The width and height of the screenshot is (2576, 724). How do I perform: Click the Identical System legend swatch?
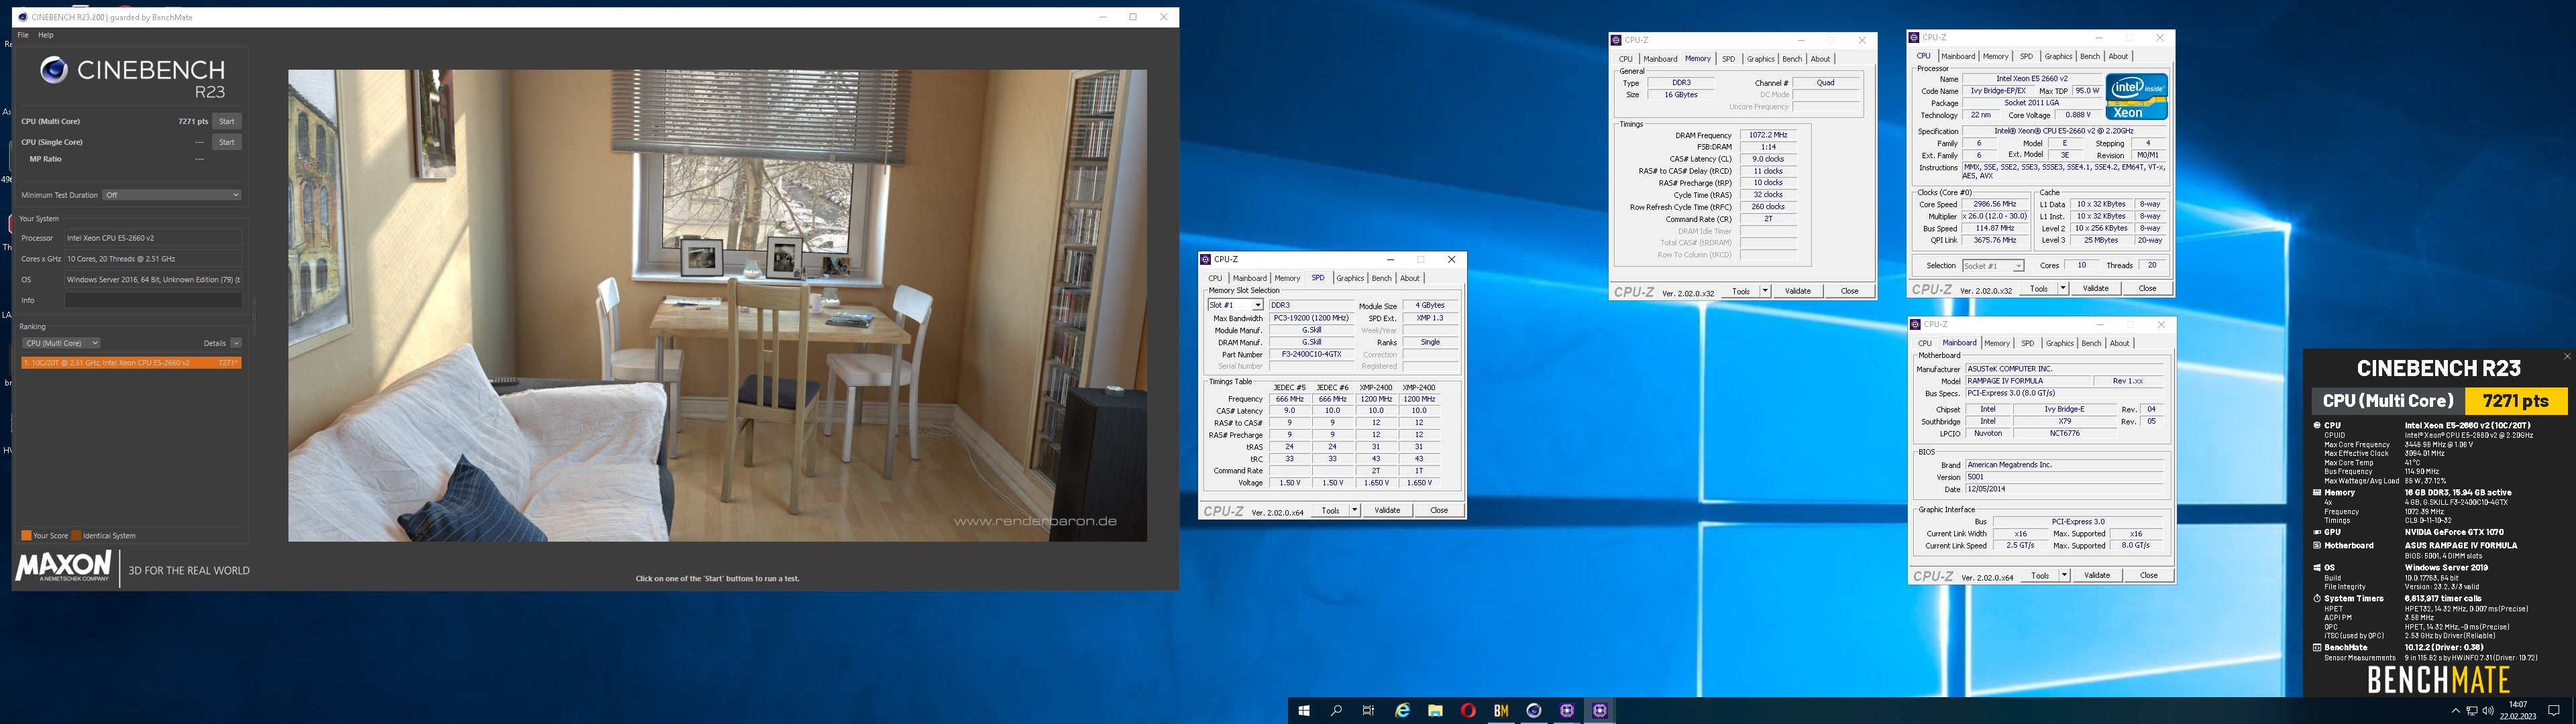(75, 536)
